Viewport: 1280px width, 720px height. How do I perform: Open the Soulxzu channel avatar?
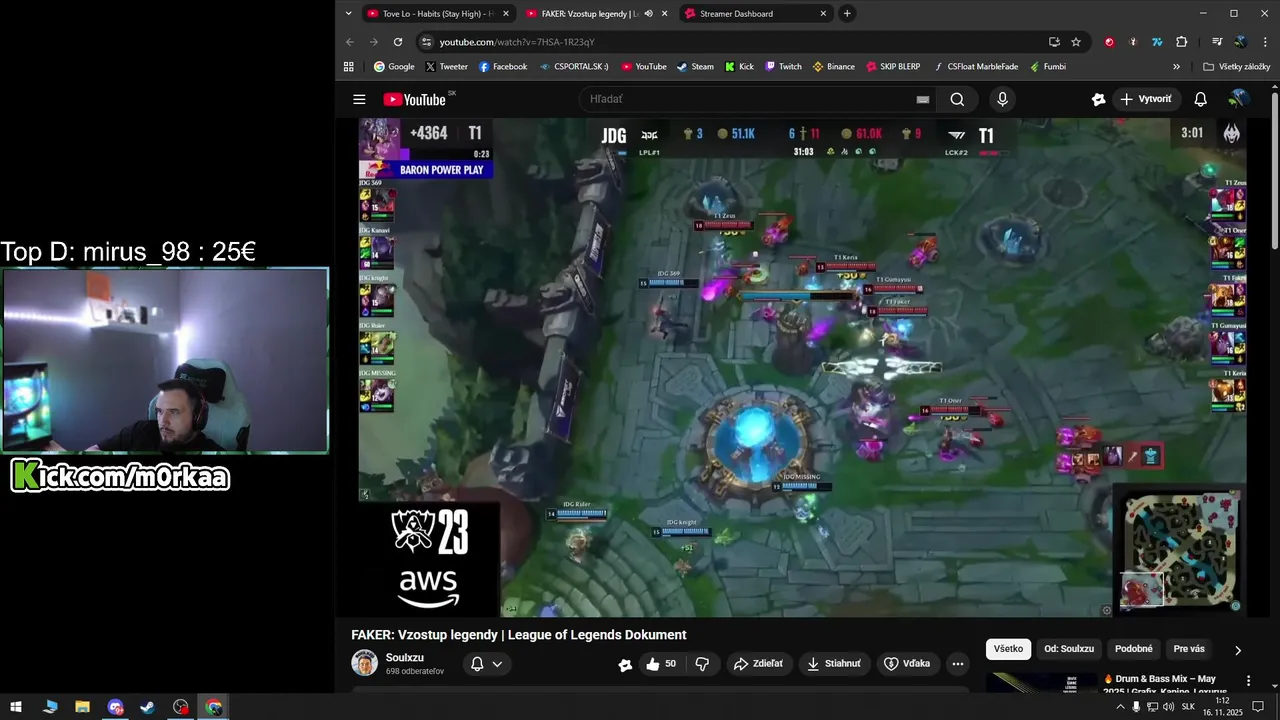click(364, 663)
